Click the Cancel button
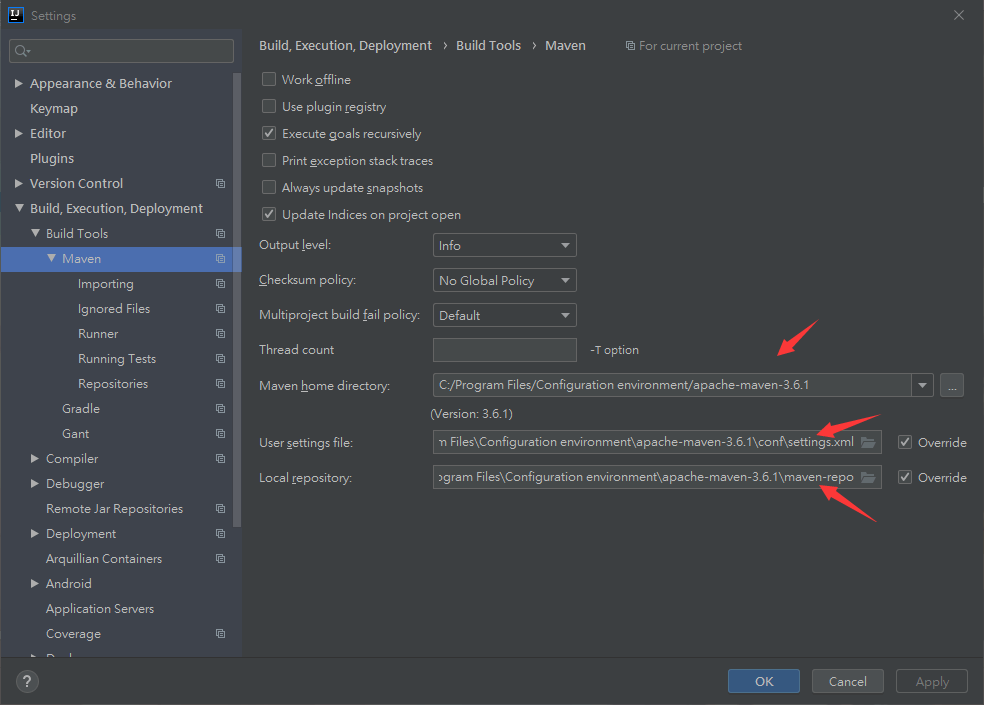Image resolution: width=984 pixels, height=705 pixels. [x=847, y=681]
